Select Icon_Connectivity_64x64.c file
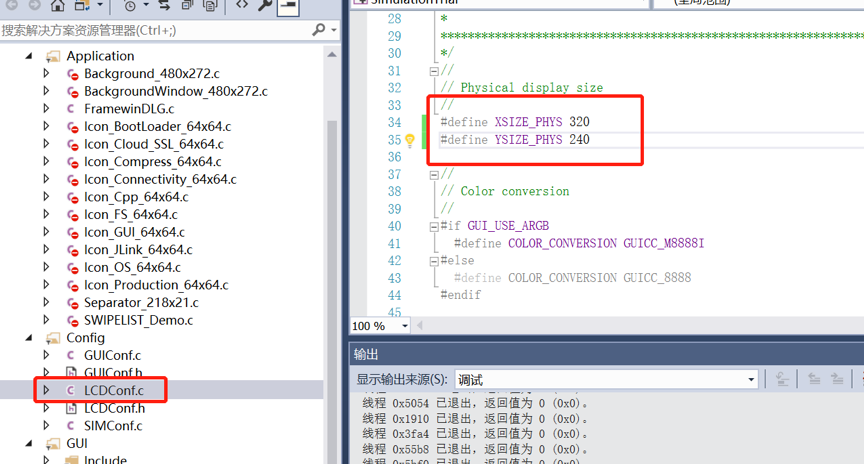Viewport: 864px width, 464px height. pos(160,180)
